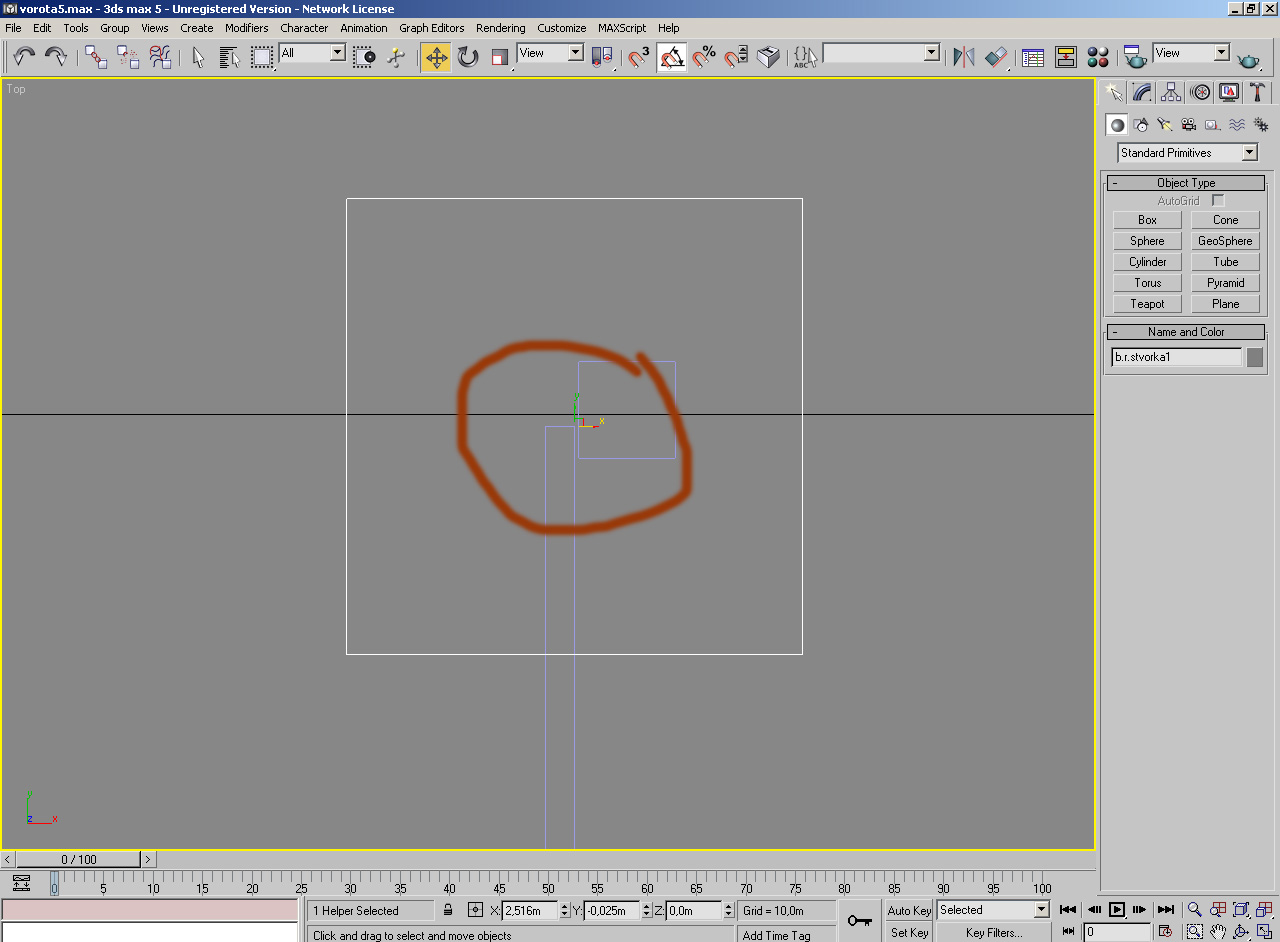The height and width of the screenshot is (942, 1280).
Task: Click the X coordinate spinner arrows
Action: coord(564,911)
